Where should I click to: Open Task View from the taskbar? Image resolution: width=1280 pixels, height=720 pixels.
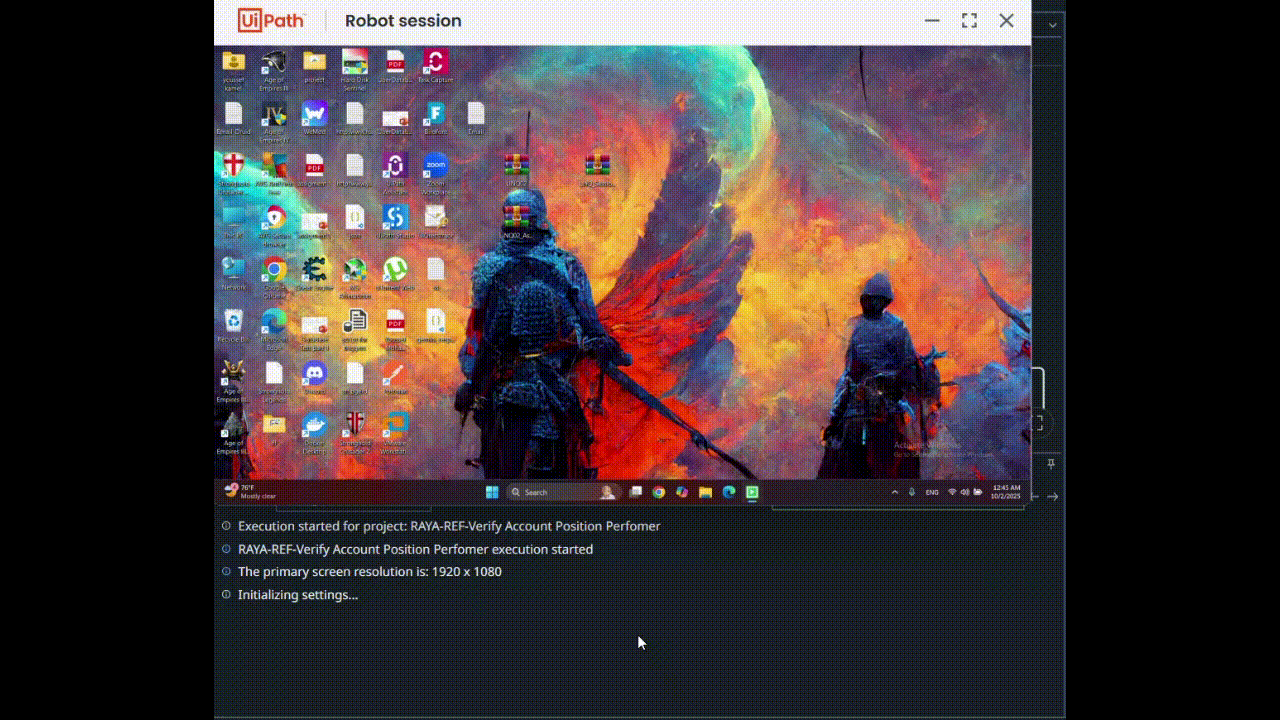click(x=636, y=492)
